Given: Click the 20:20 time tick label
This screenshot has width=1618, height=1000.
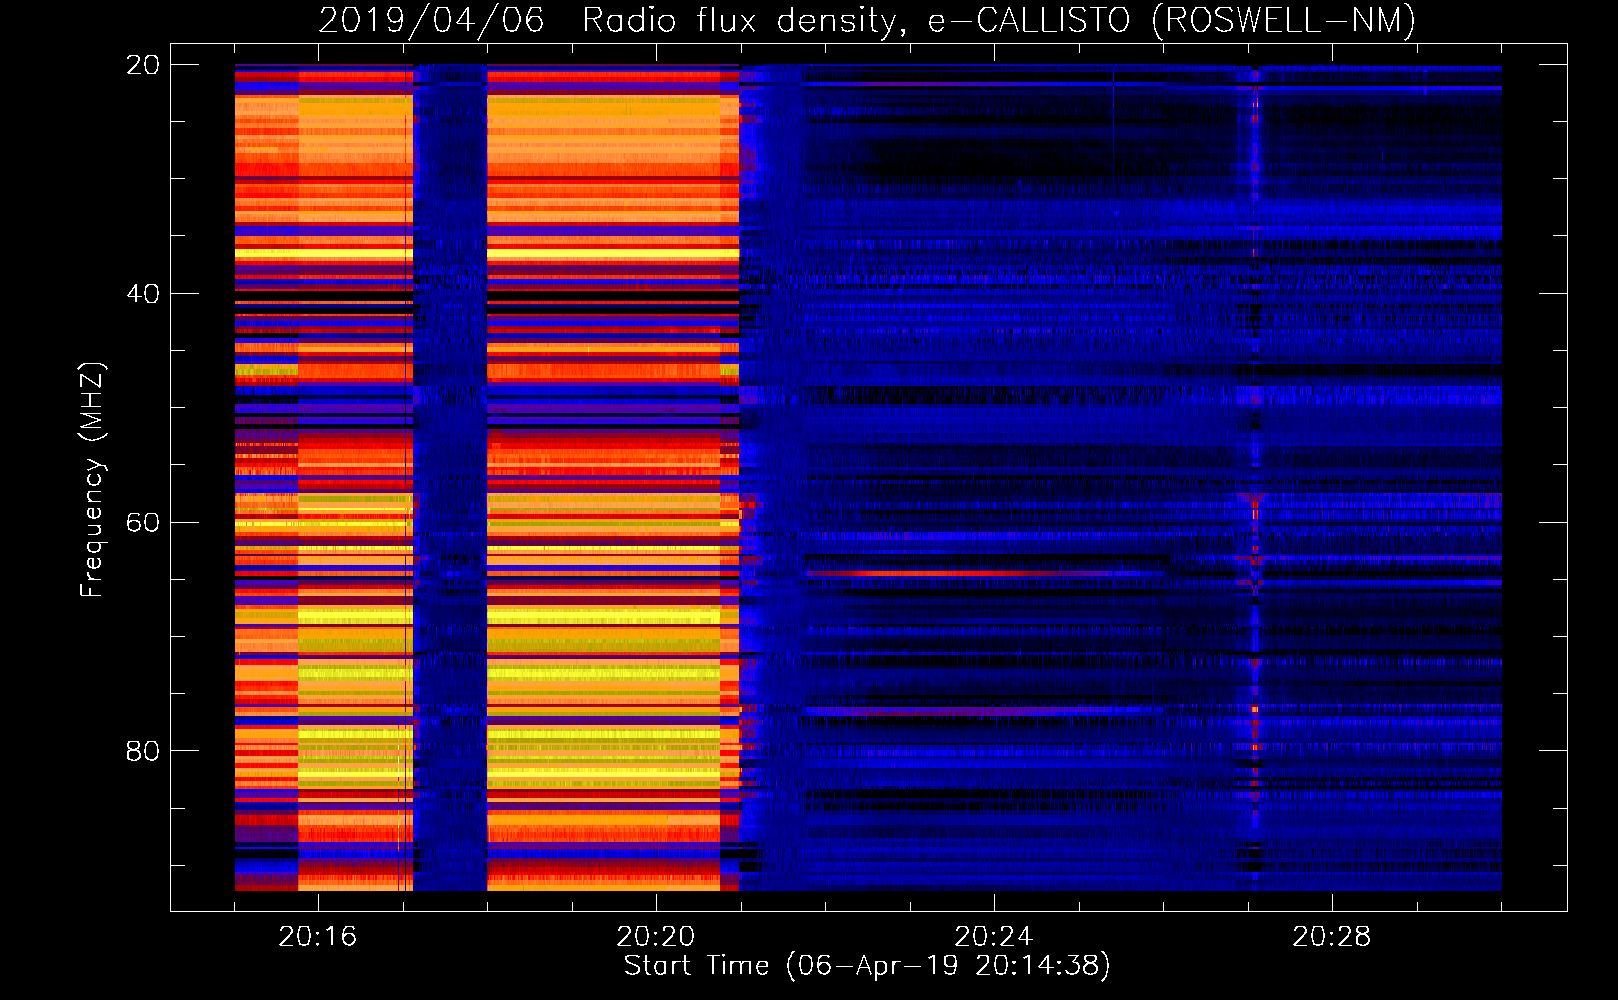Looking at the screenshot, I should 656,937.
